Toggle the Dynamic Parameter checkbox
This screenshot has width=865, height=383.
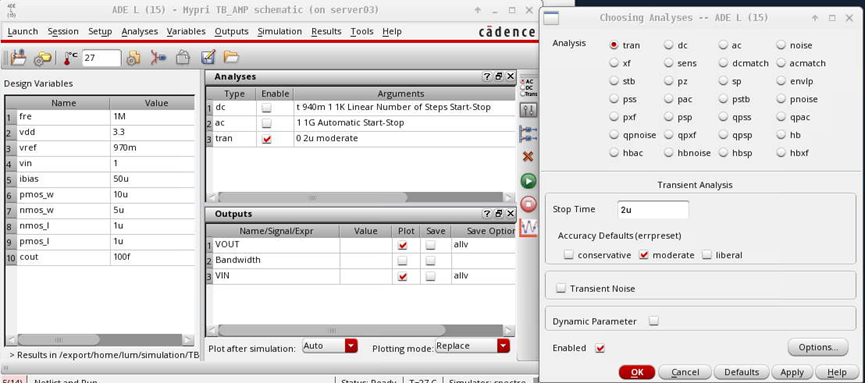pos(654,321)
